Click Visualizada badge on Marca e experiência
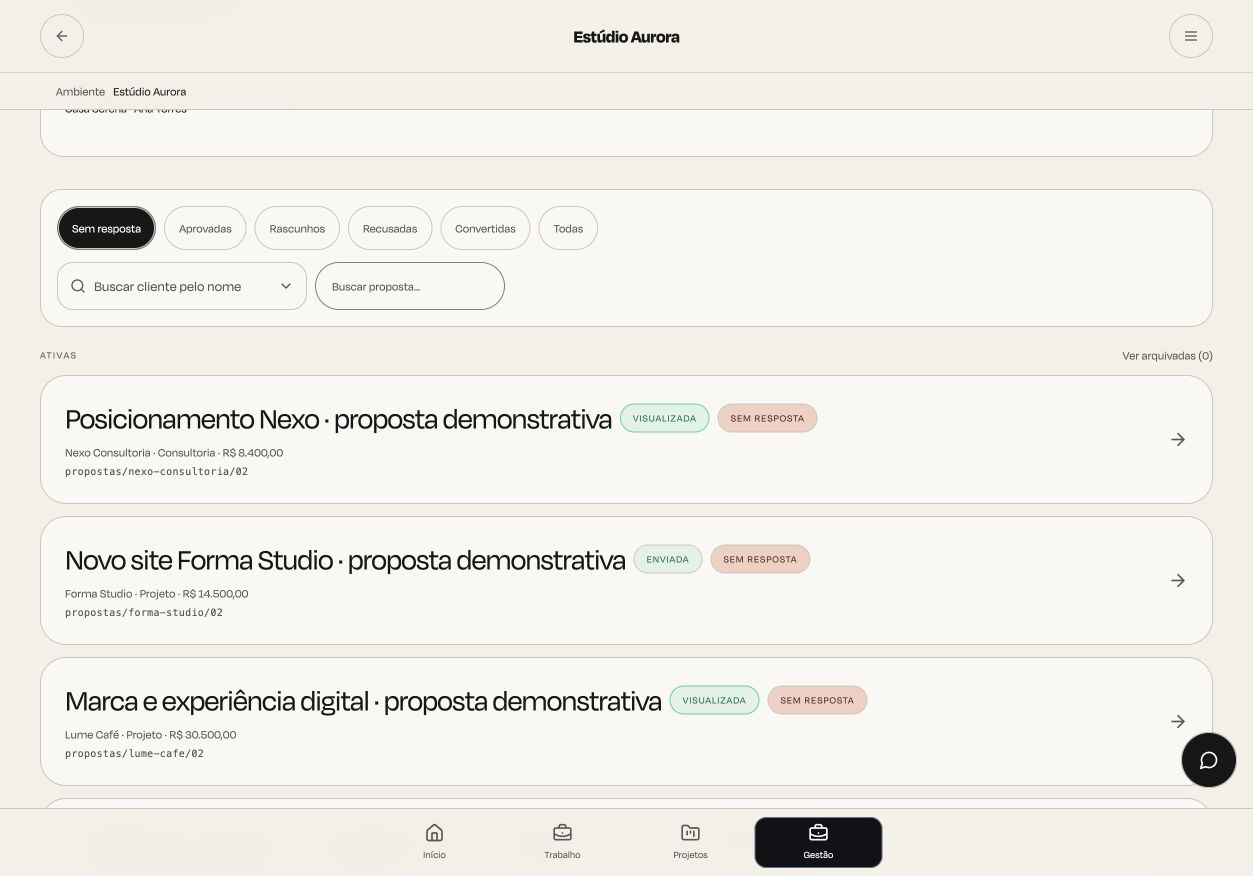The height and width of the screenshot is (876, 1253). point(714,700)
